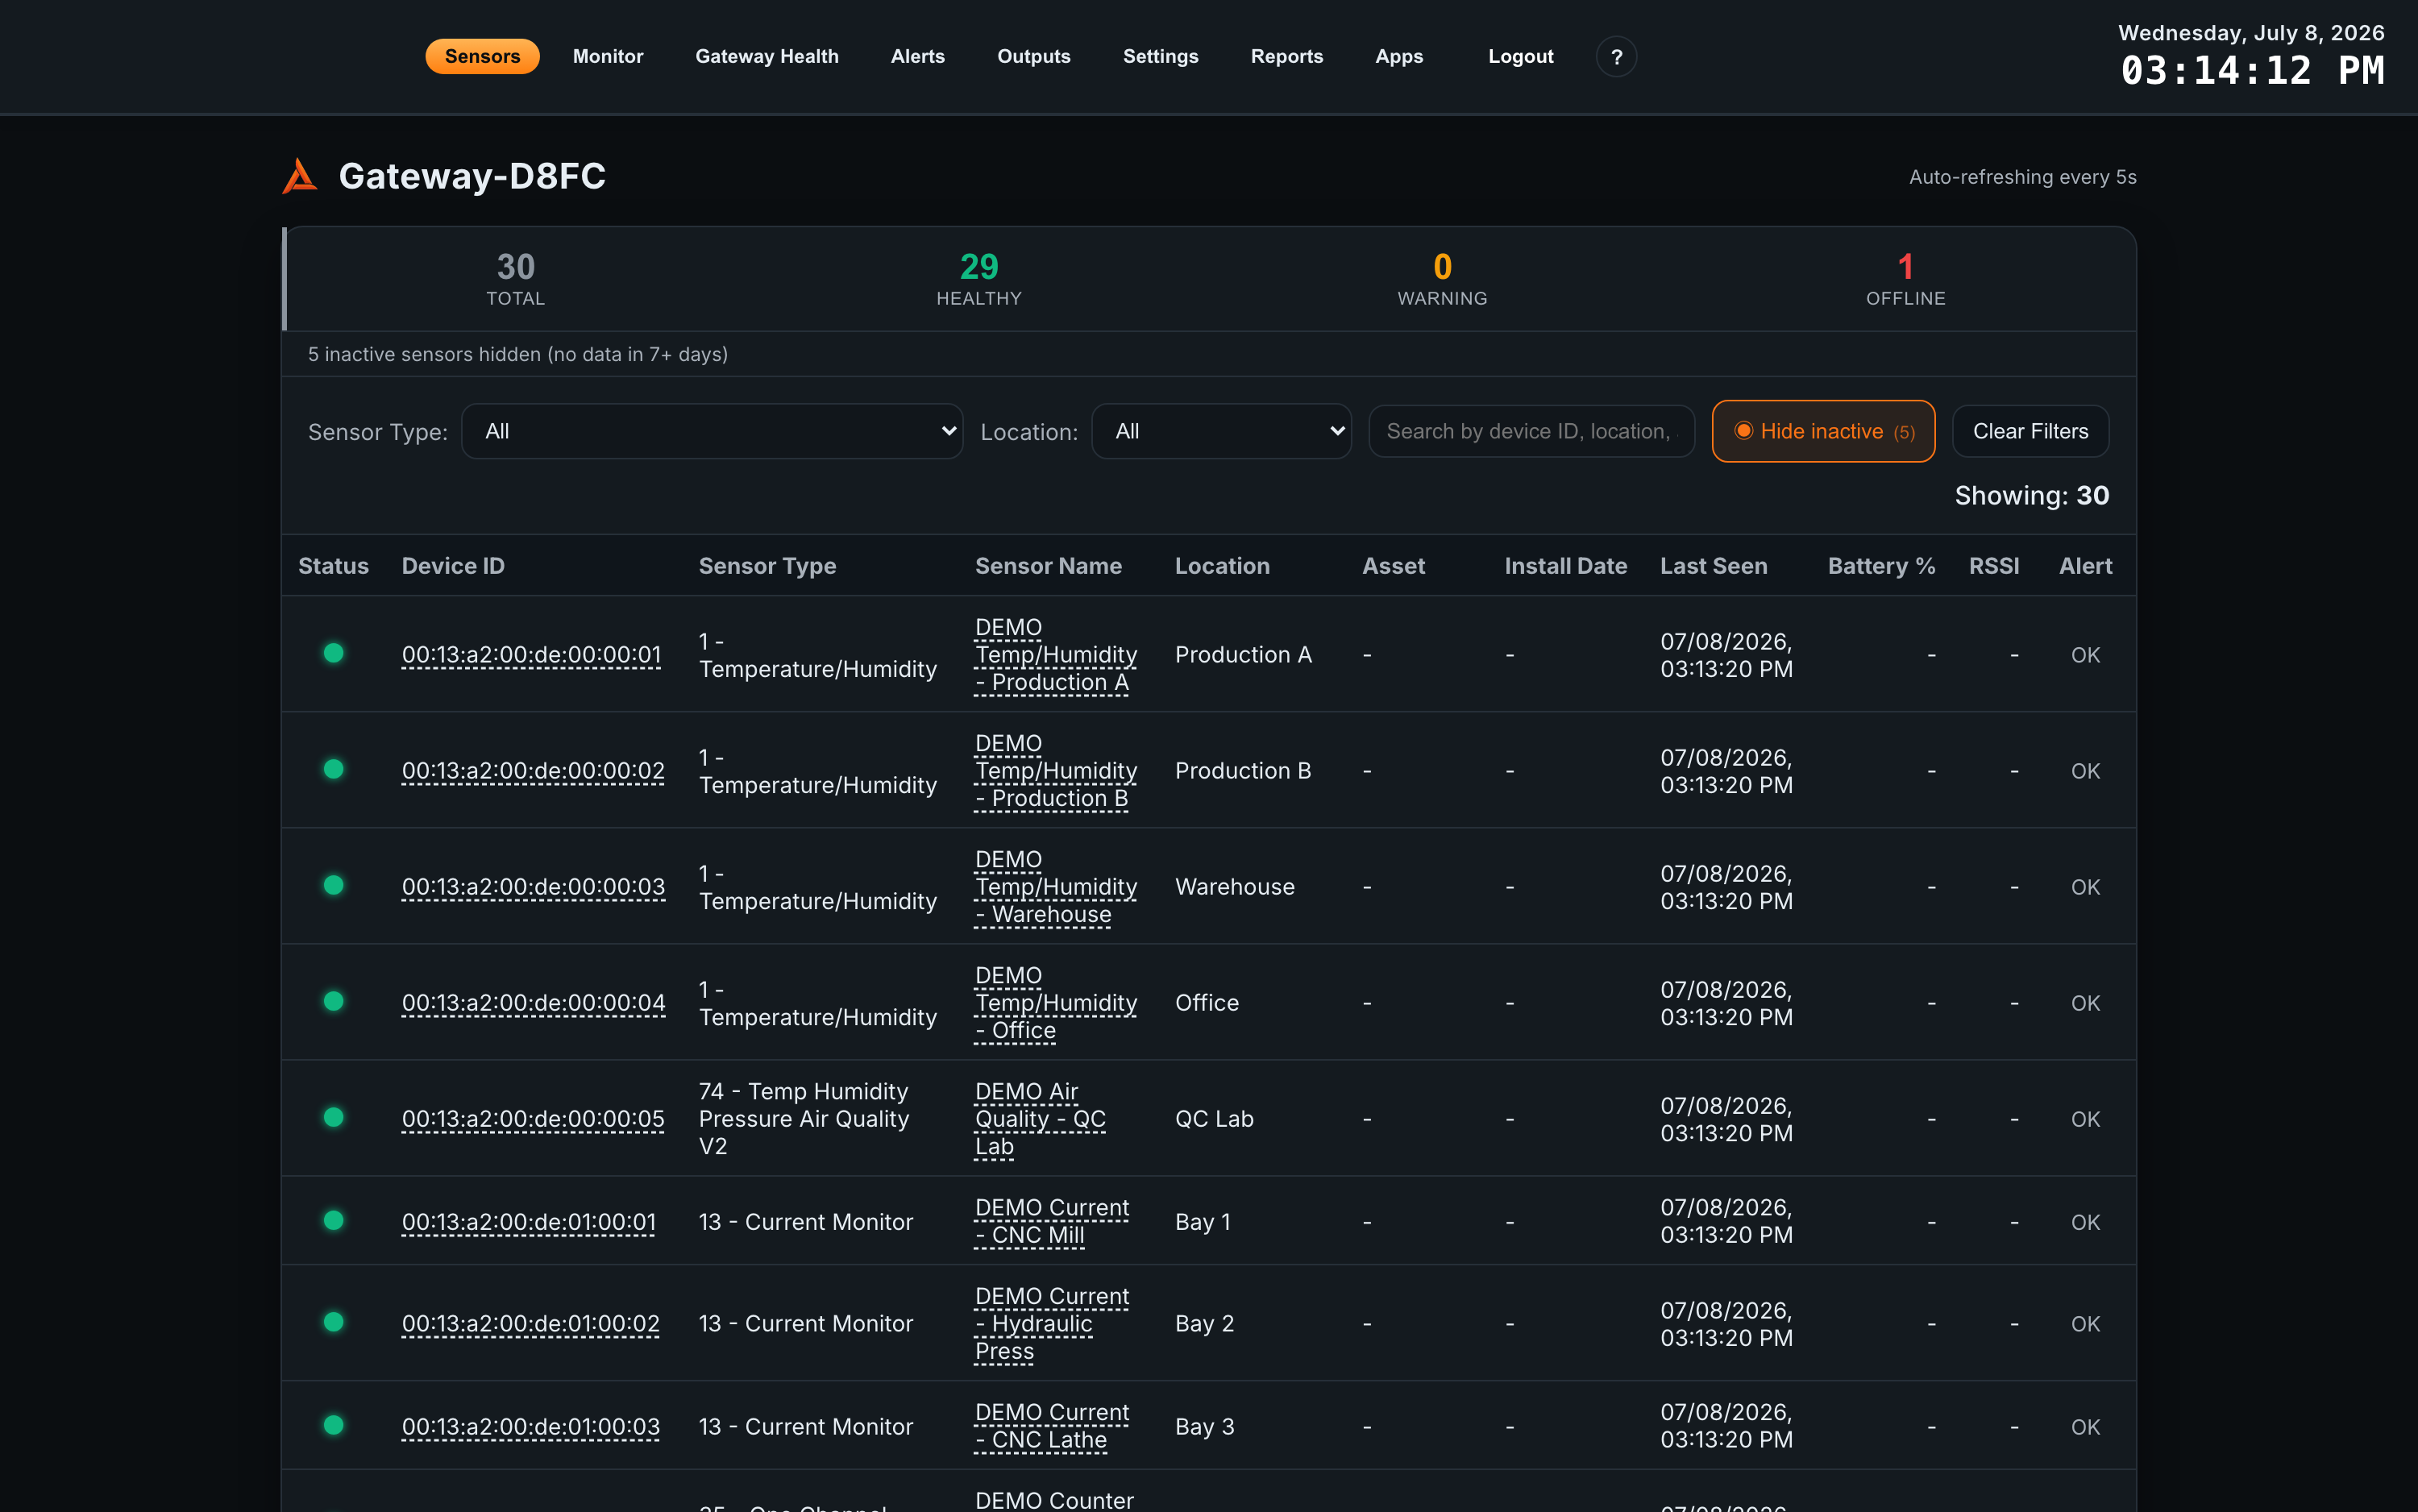Viewport: 2418px width, 1512px height.
Task: Click green status dot for Warehouse sensor
Action: point(334,885)
